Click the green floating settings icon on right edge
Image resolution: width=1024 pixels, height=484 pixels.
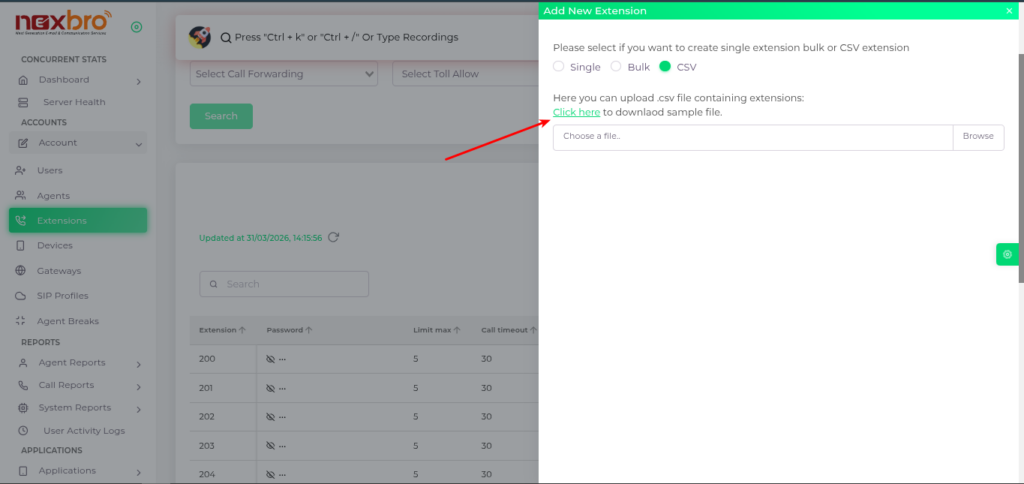point(1007,254)
